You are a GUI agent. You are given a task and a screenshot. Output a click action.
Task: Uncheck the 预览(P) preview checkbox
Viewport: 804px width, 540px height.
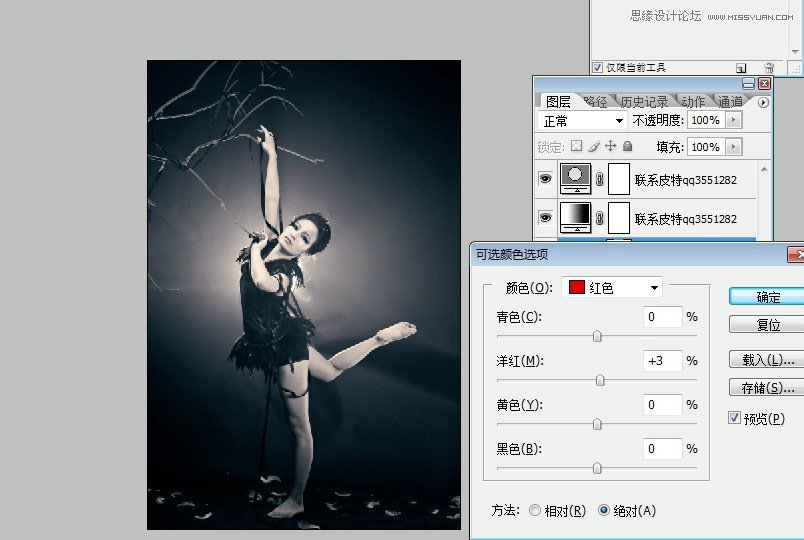pyautogui.click(x=735, y=418)
